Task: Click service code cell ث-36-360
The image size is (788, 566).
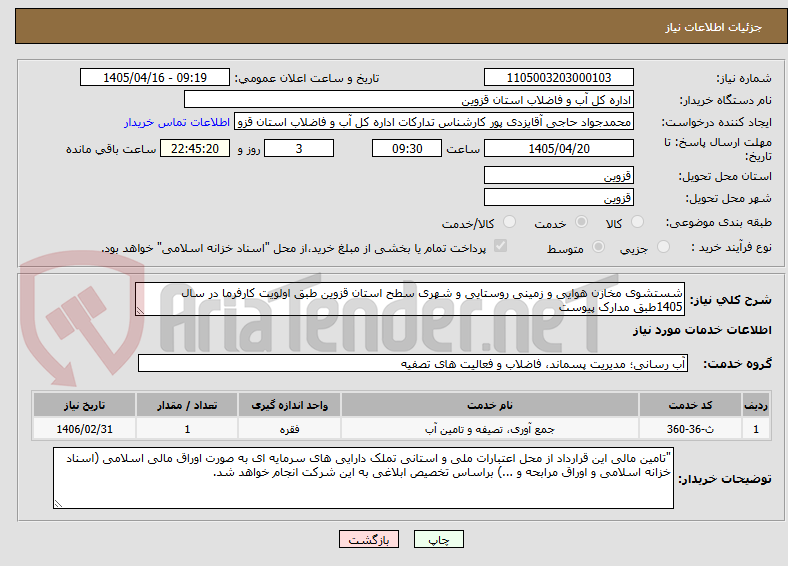Action: 691,429
